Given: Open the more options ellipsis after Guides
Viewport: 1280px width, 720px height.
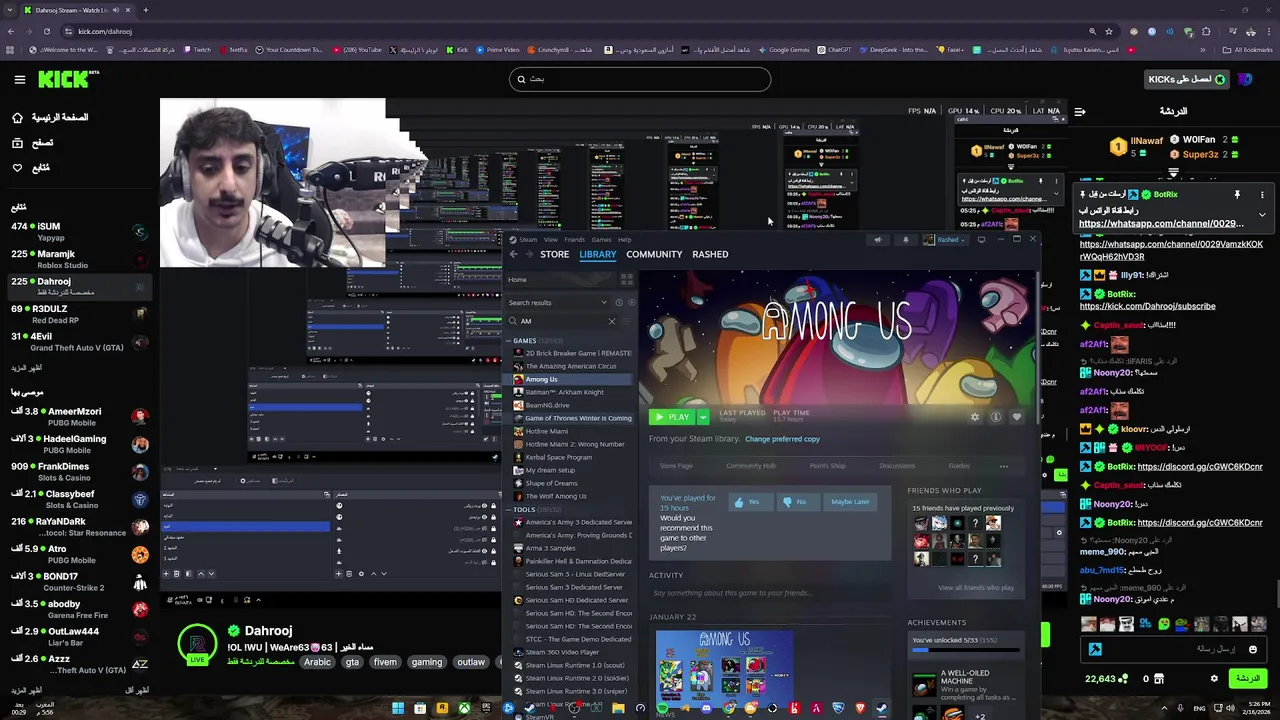Looking at the screenshot, I should [x=1004, y=466].
